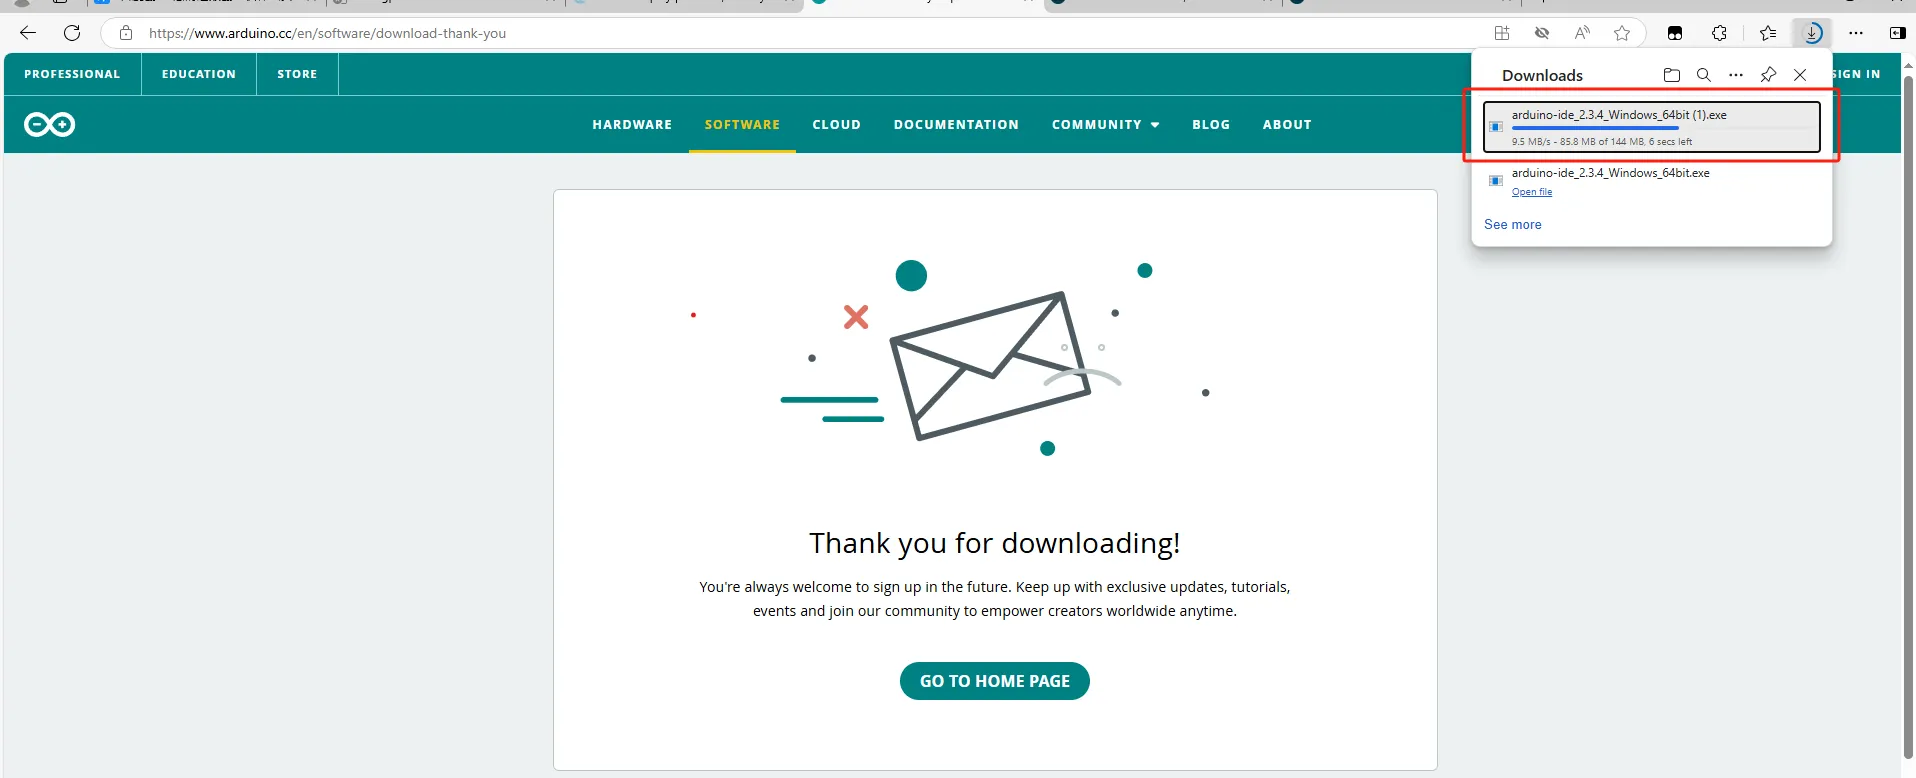Open the CLOUD nav item

837,125
